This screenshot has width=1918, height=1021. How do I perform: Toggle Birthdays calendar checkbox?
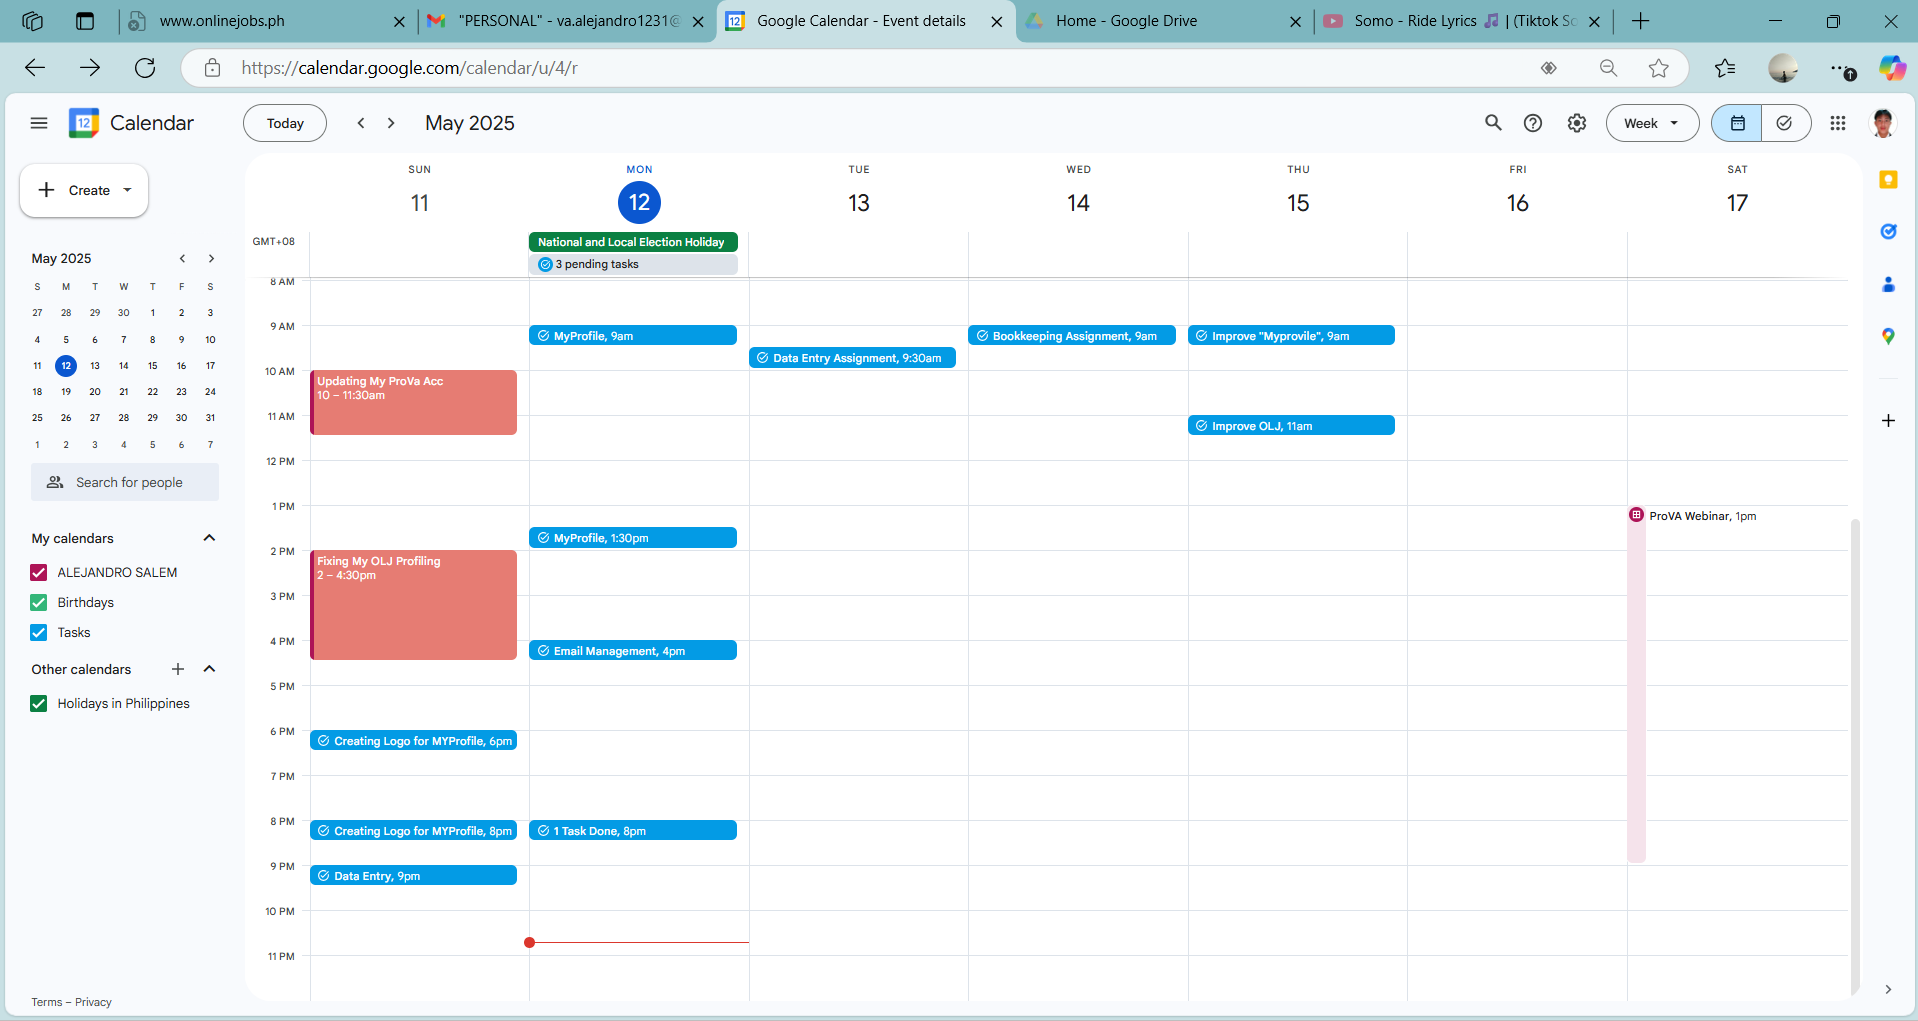(x=39, y=602)
